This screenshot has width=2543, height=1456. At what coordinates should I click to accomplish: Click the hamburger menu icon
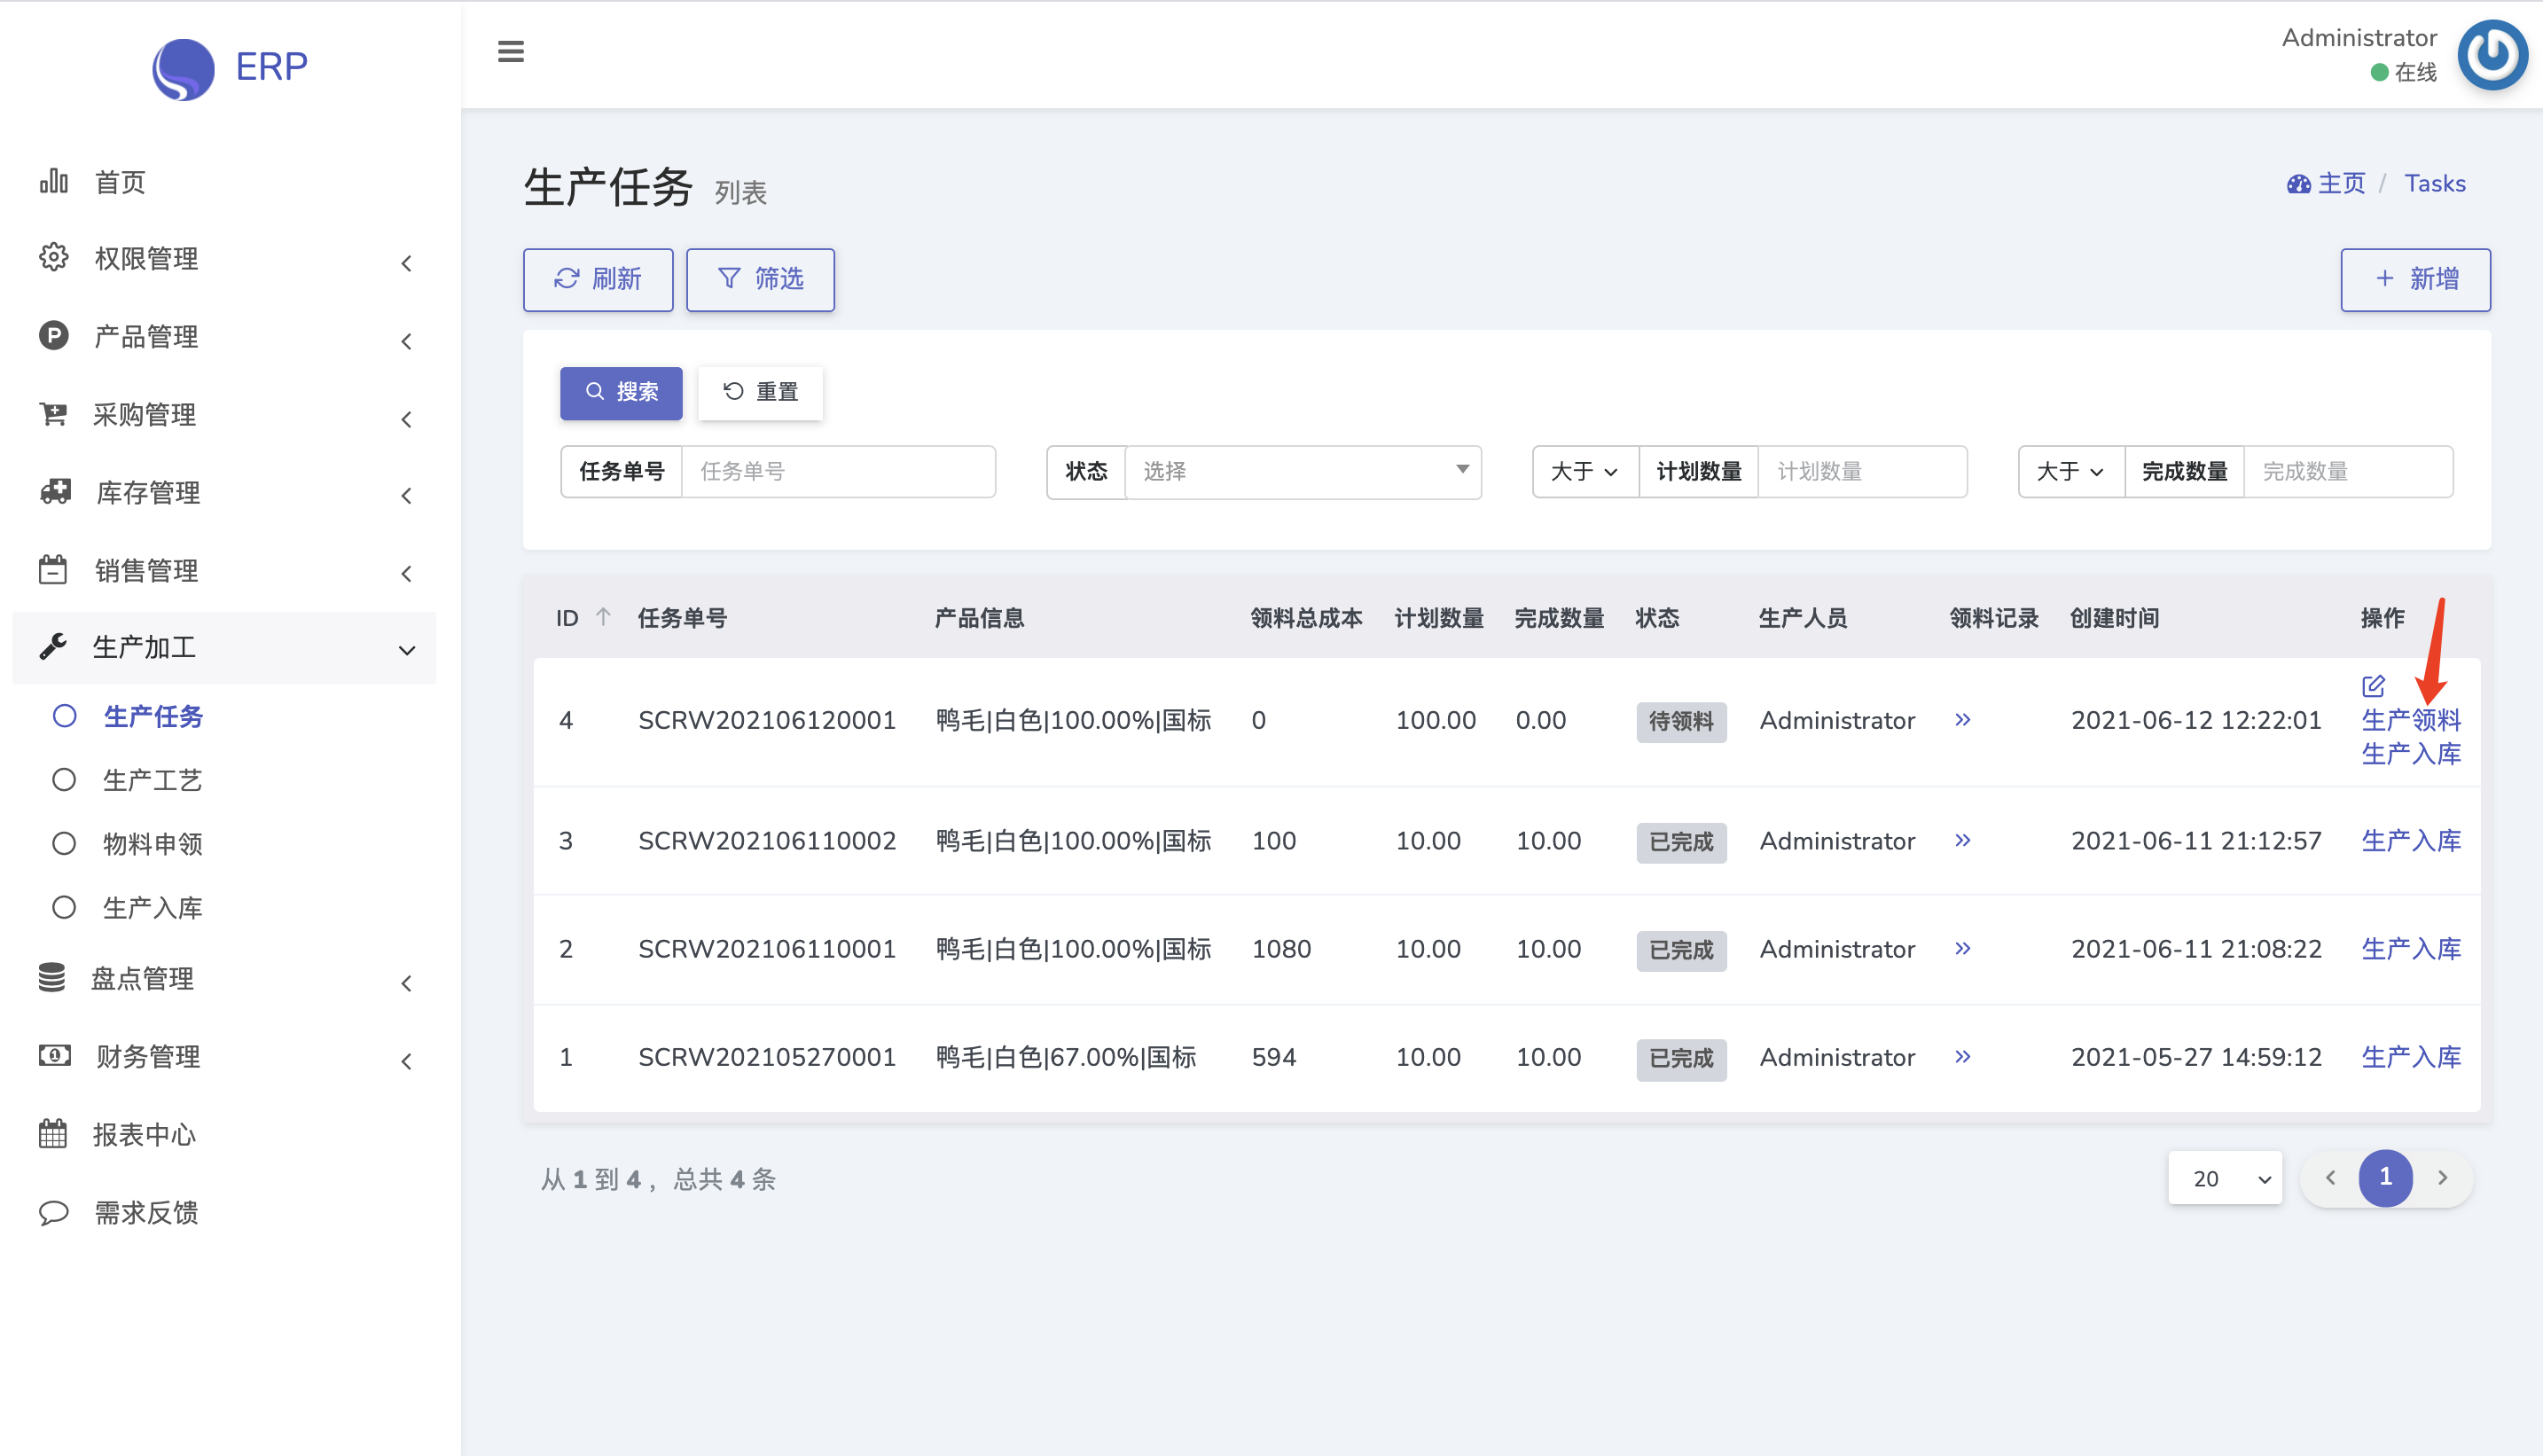(x=510, y=51)
